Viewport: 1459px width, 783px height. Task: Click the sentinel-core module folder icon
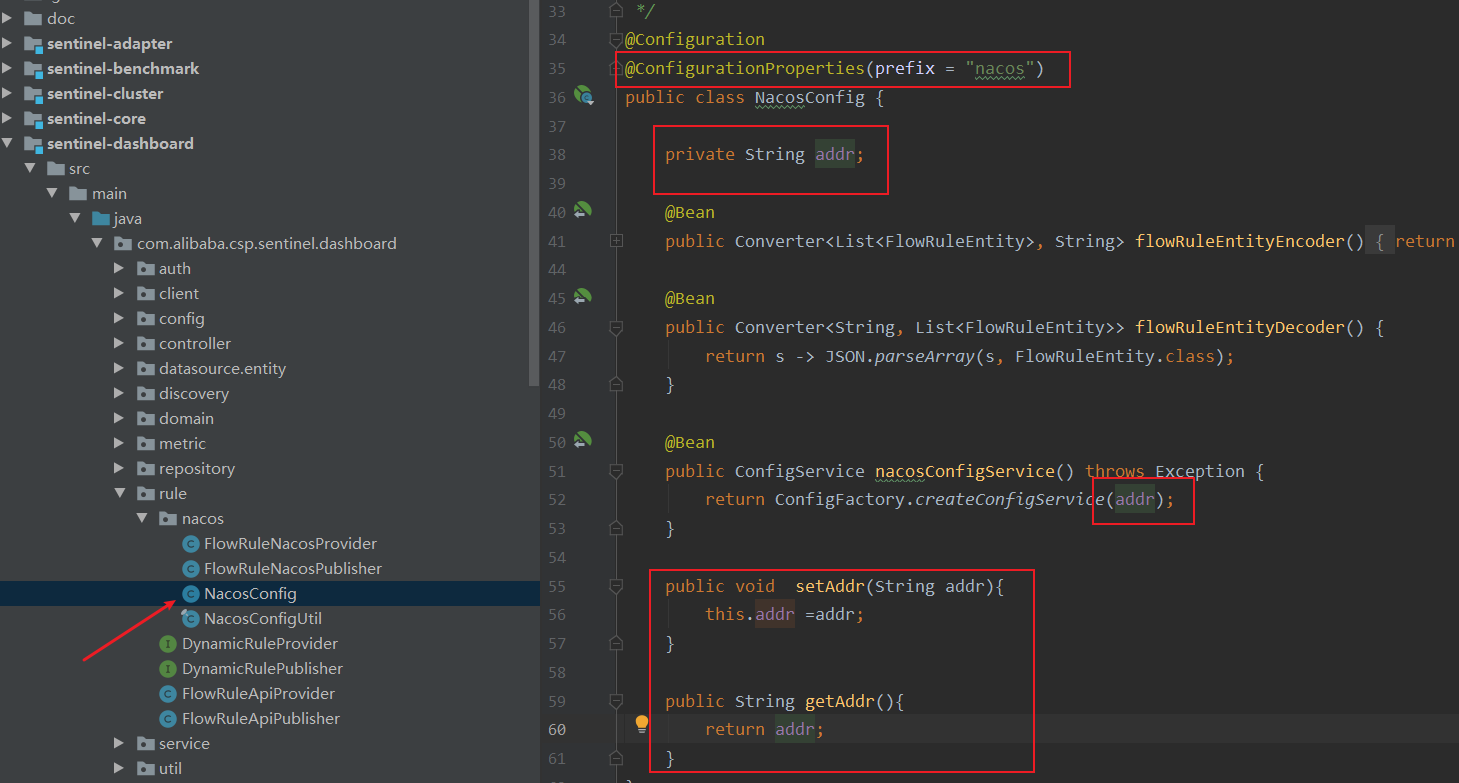click(x=32, y=119)
